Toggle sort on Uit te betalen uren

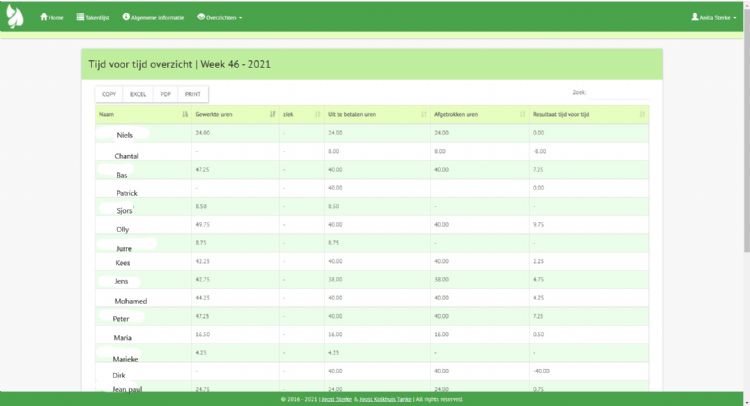pyautogui.click(x=425, y=114)
